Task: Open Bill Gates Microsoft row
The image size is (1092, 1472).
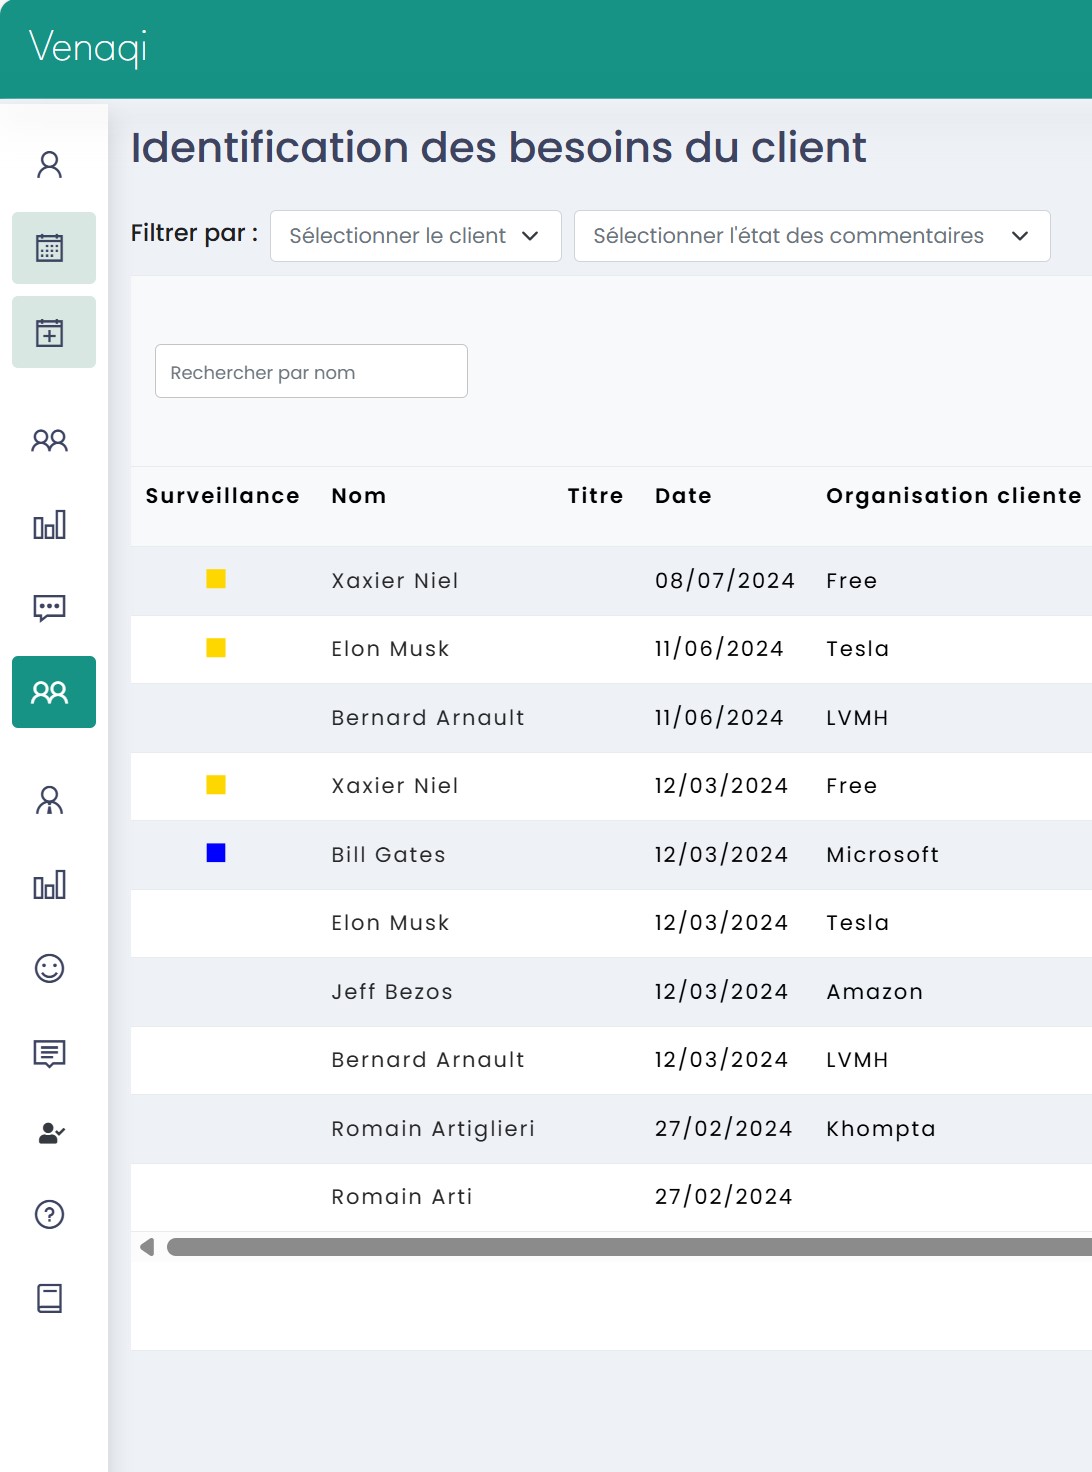Action: pos(611,855)
